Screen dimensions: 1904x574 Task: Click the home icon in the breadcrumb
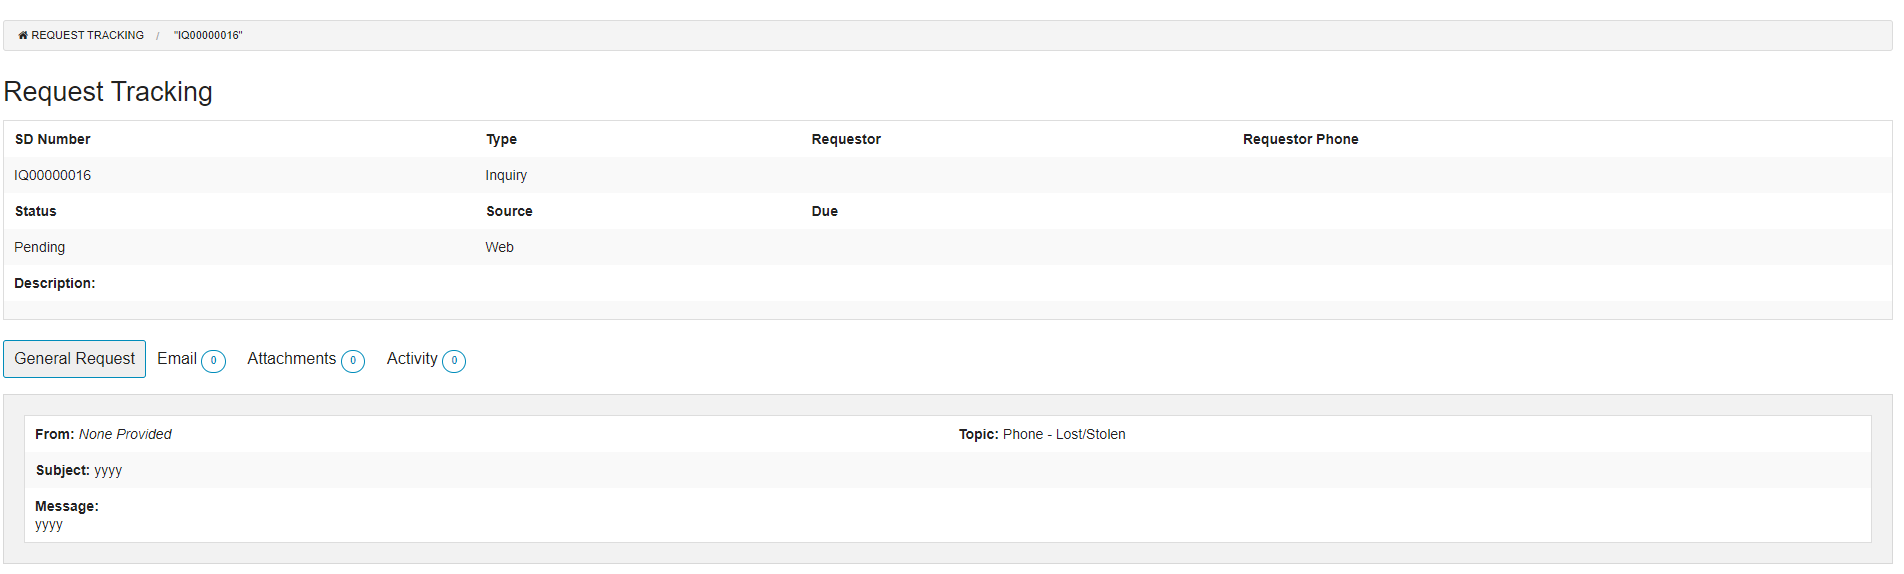pyautogui.click(x=23, y=35)
